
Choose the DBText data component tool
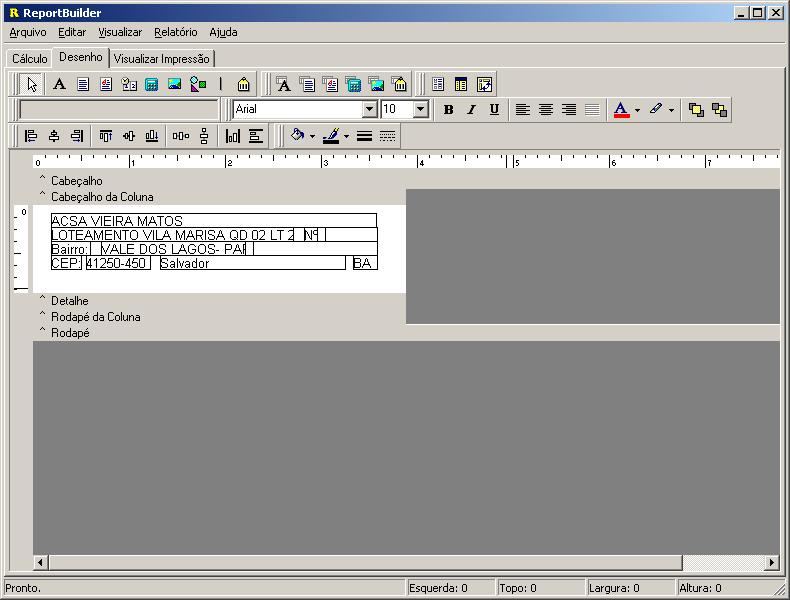point(284,84)
